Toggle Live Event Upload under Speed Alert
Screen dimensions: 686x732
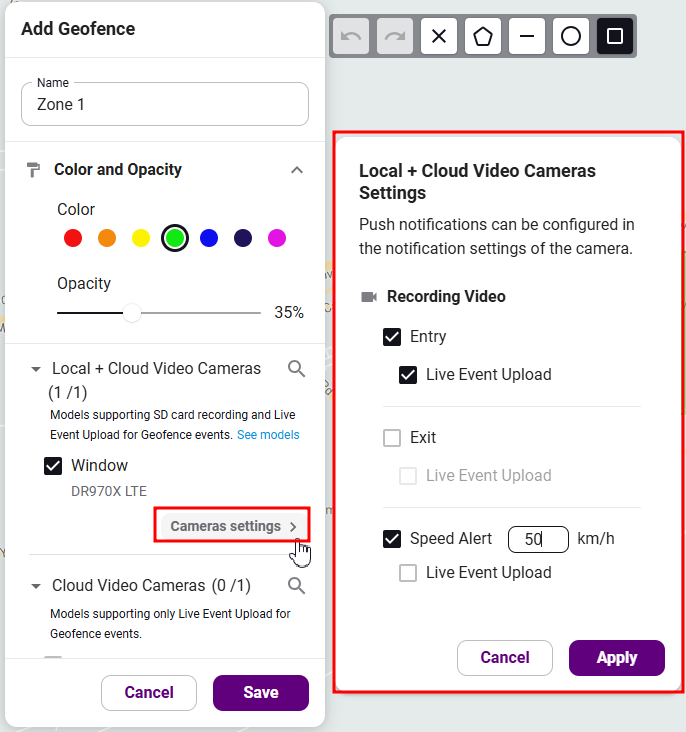(x=408, y=573)
